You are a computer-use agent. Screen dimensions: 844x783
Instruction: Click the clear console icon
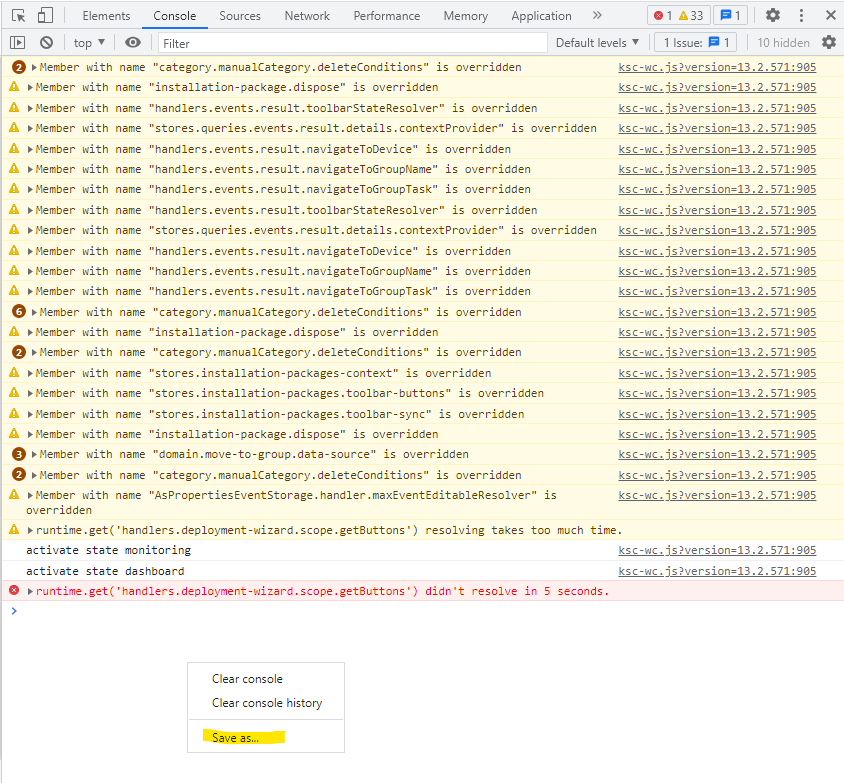pos(46,43)
